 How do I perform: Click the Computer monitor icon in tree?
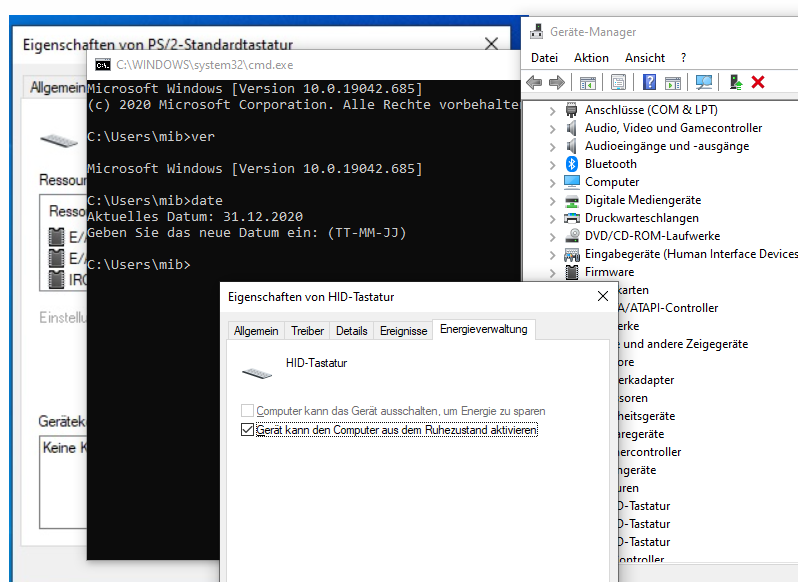[572, 182]
